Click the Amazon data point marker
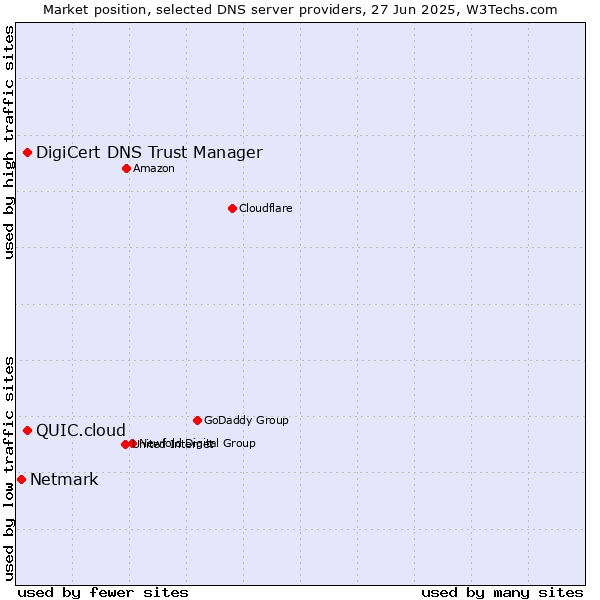Viewport: 600px width, 600px height. click(127, 168)
